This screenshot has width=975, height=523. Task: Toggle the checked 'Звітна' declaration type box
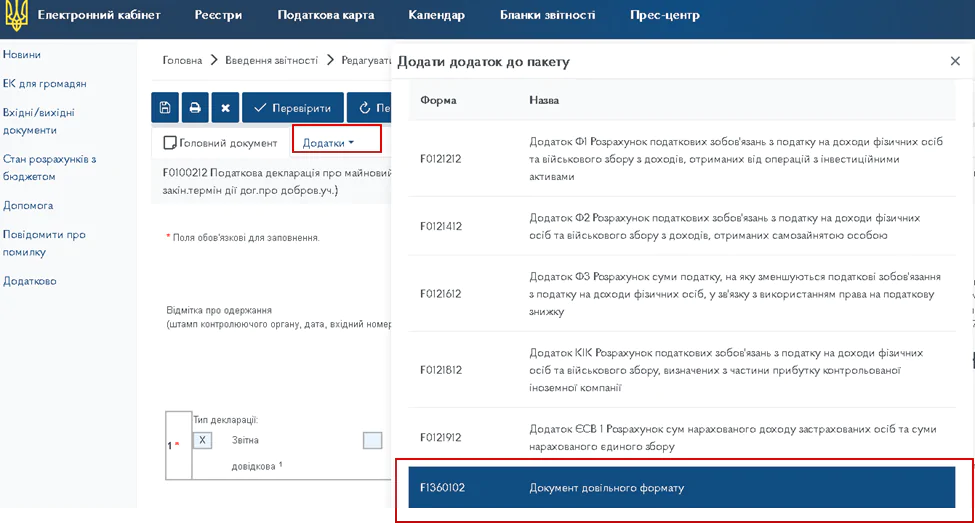coord(202,440)
